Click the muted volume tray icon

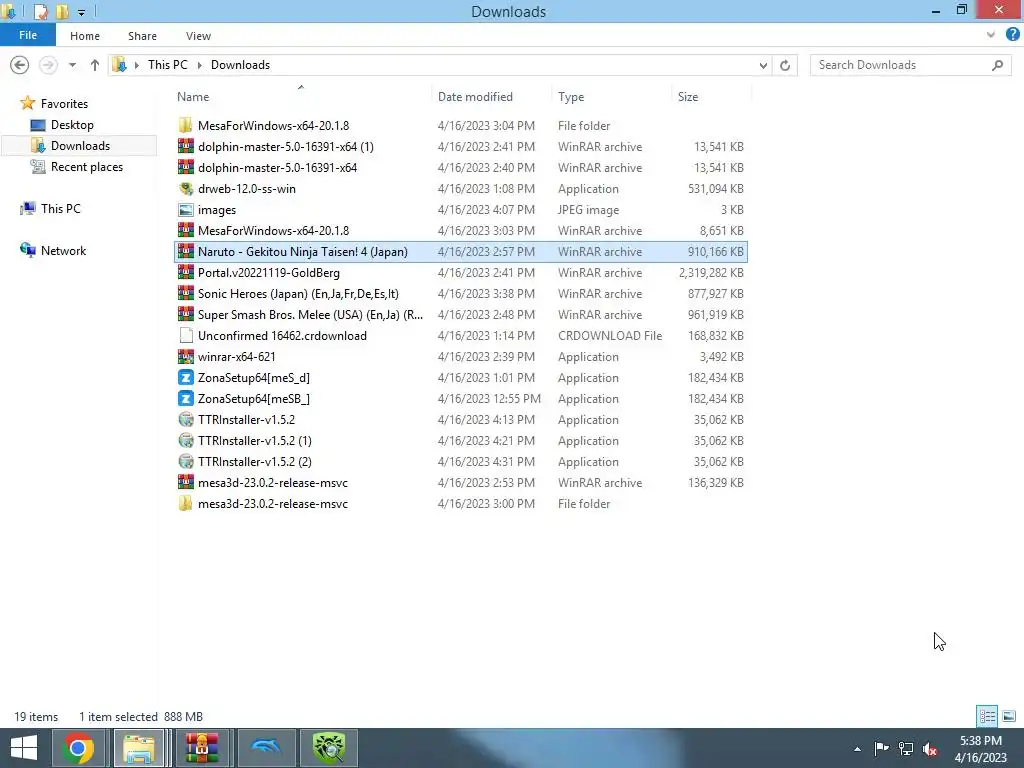click(x=930, y=749)
